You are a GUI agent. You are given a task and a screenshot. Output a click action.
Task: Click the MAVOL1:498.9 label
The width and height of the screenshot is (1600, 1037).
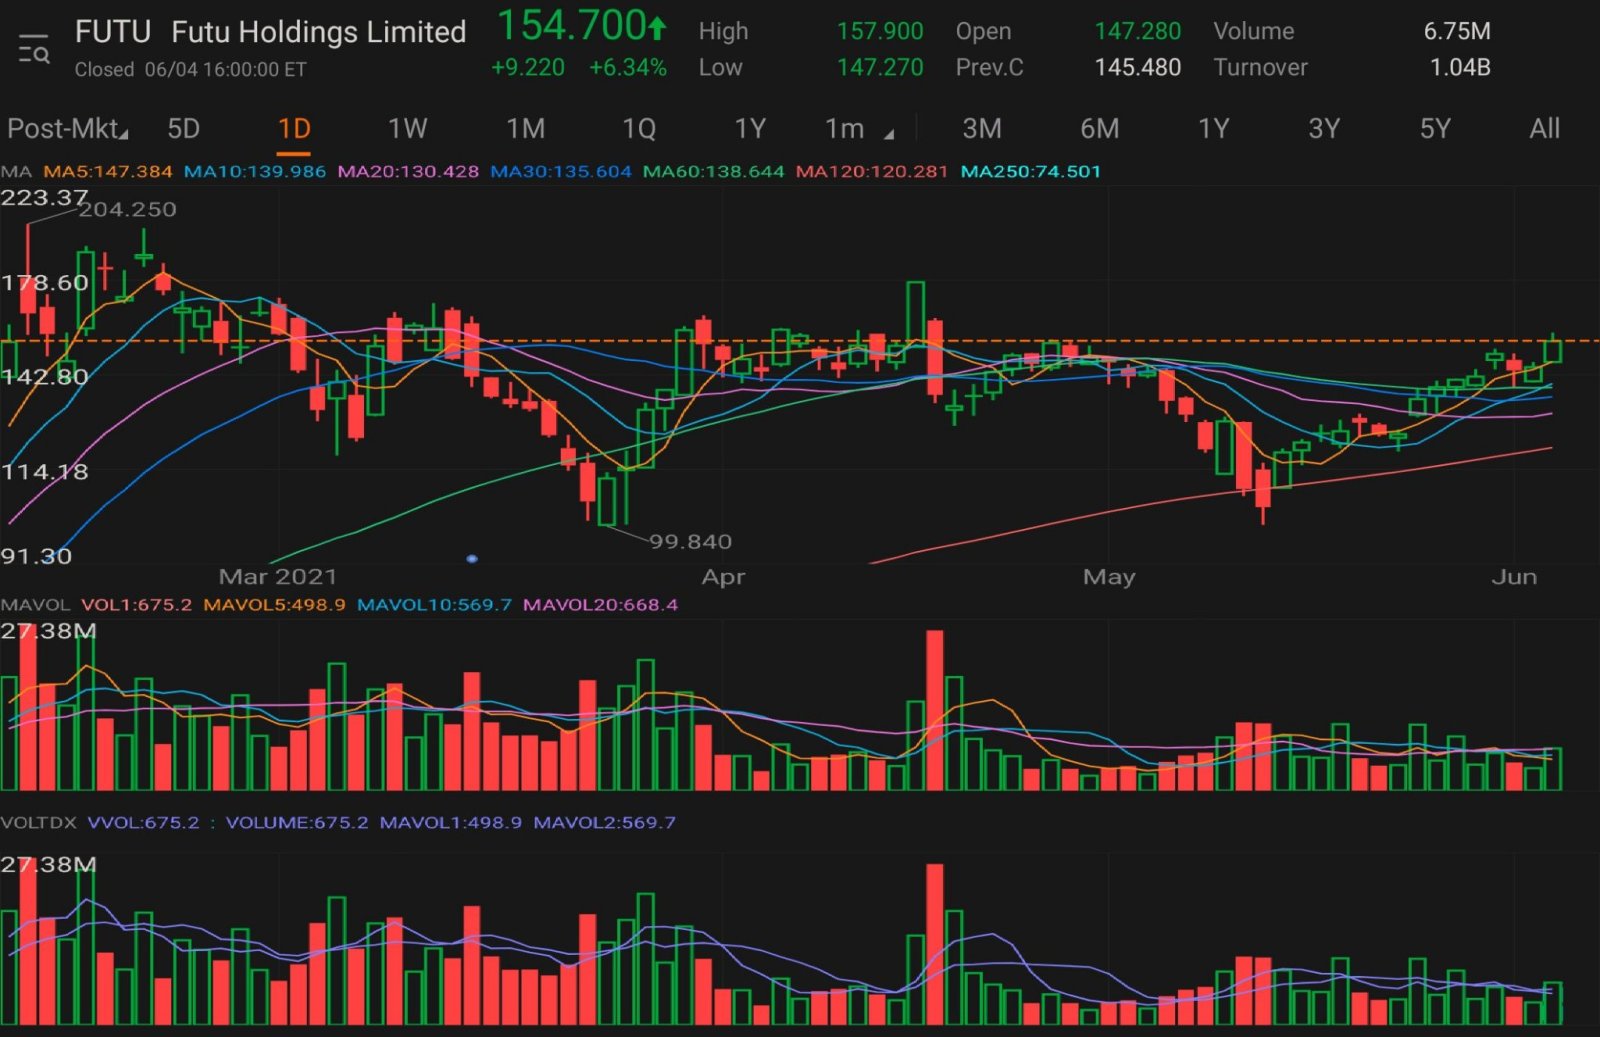pyautogui.click(x=451, y=823)
